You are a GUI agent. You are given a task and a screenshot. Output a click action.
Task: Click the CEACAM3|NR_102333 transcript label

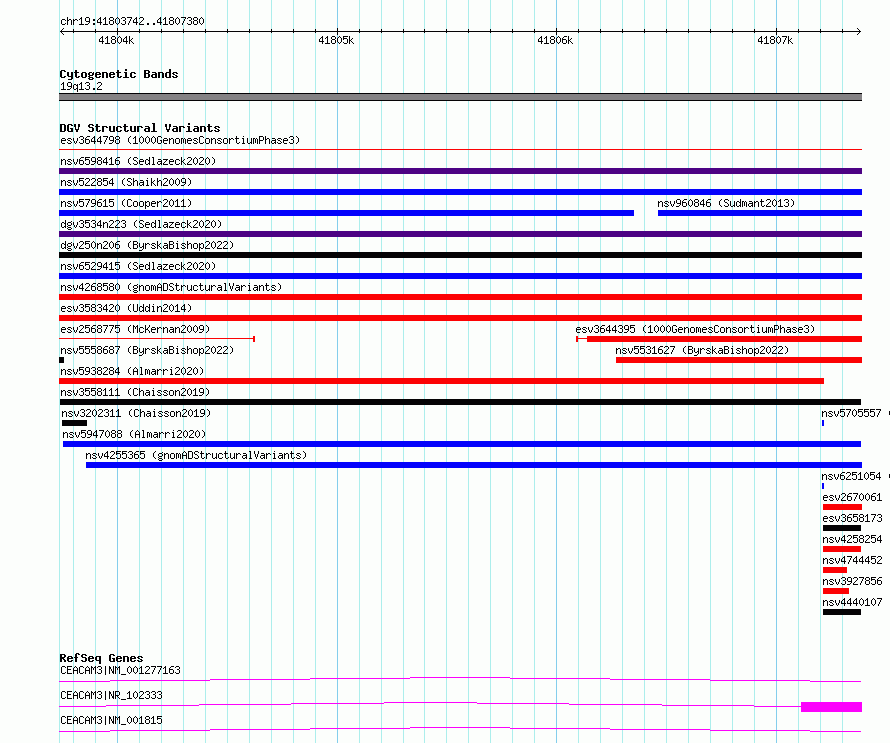(x=111, y=695)
